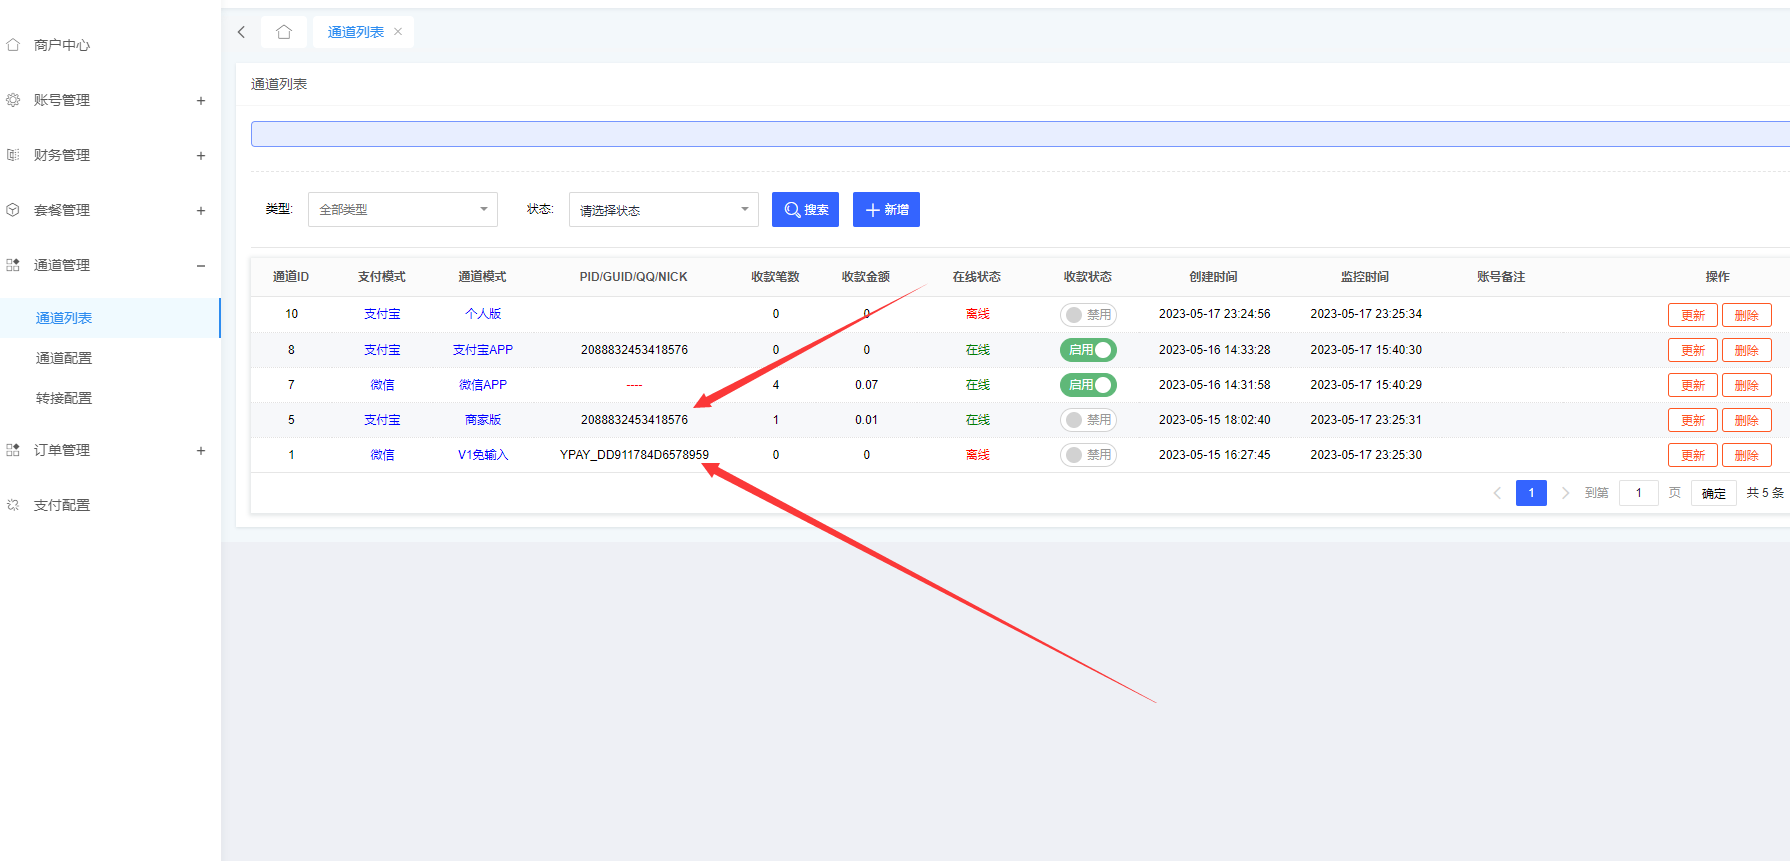Click the back arrow beside the tabs

point(242,32)
